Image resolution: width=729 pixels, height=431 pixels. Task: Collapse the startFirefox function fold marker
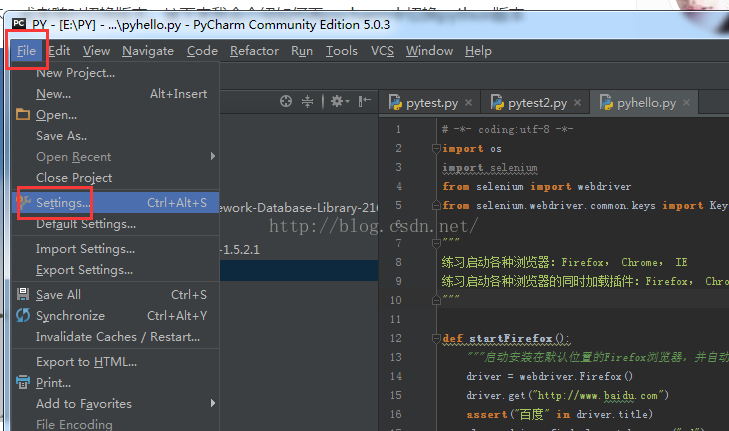(436, 338)
